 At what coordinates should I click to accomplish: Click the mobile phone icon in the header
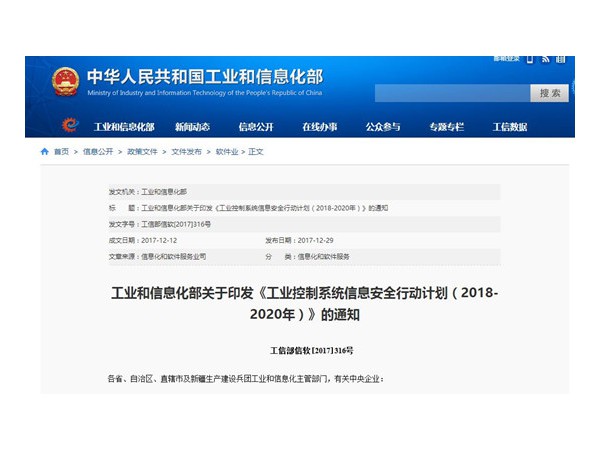pyautogui.click(x=530, y=59)
